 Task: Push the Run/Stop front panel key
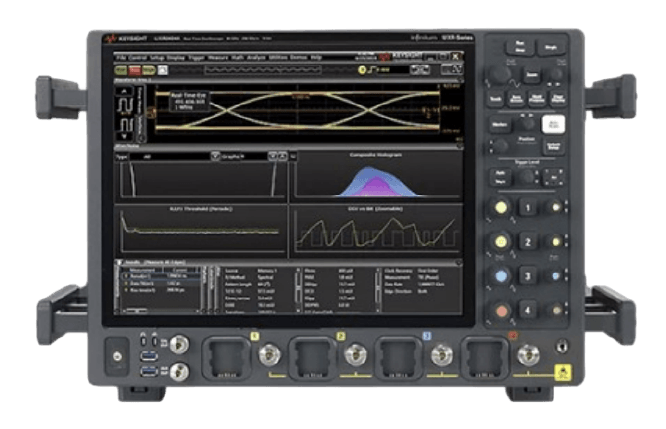(x=519, y=47)
